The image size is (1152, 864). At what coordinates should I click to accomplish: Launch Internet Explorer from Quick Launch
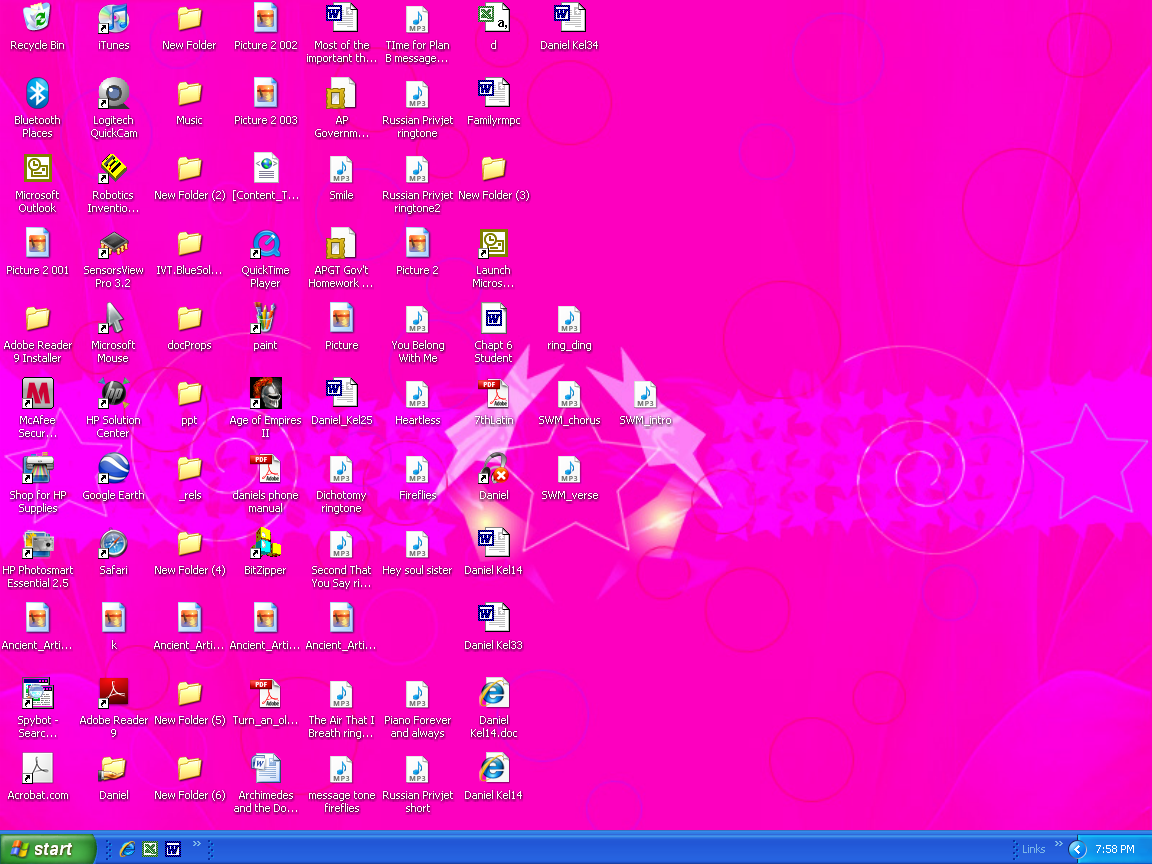point(126,848)
